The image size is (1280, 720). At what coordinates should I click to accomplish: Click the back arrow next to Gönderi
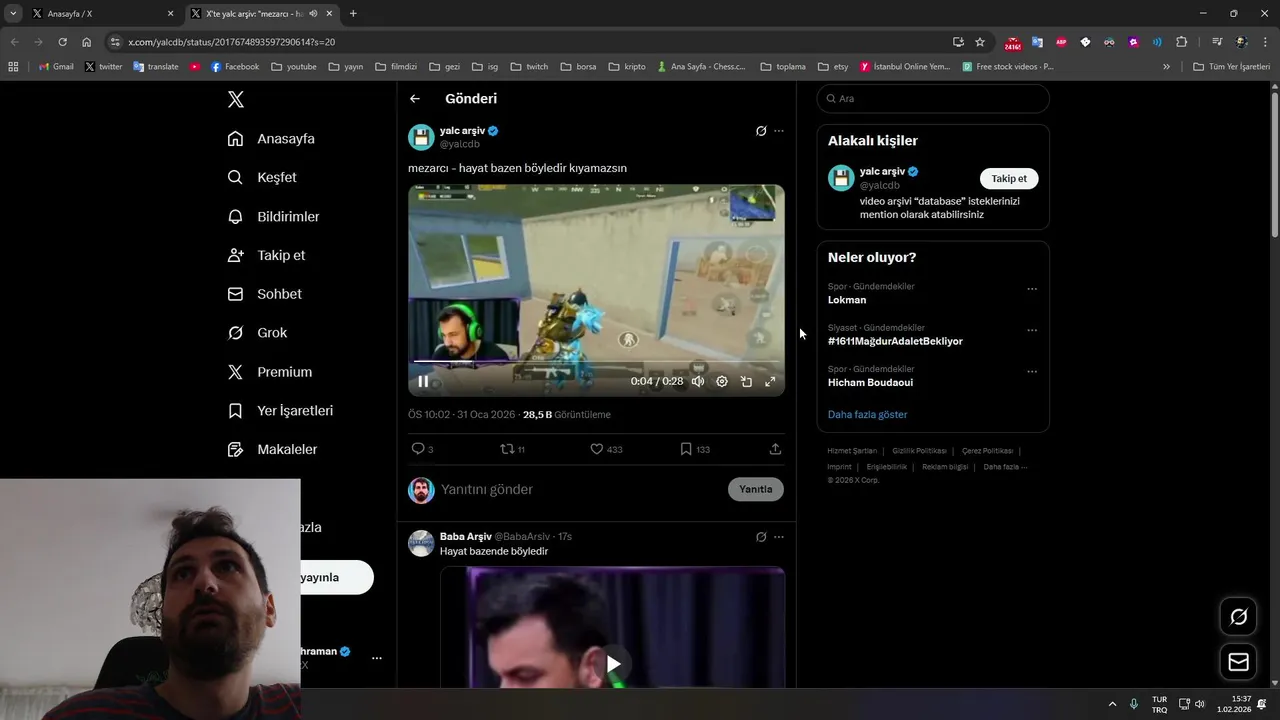click(415, 99)
